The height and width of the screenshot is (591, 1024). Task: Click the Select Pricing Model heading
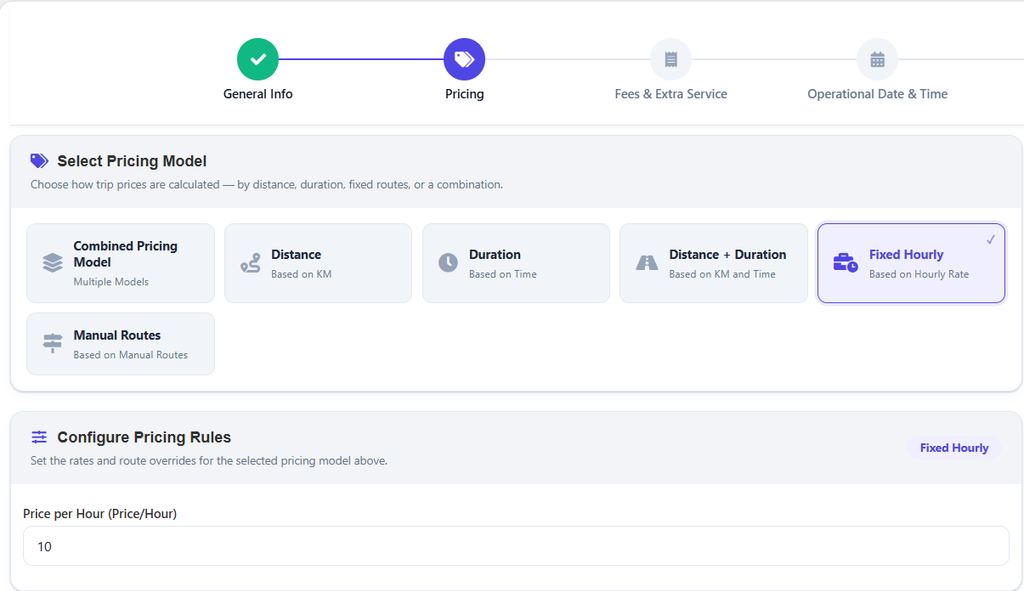pos(132,161)
